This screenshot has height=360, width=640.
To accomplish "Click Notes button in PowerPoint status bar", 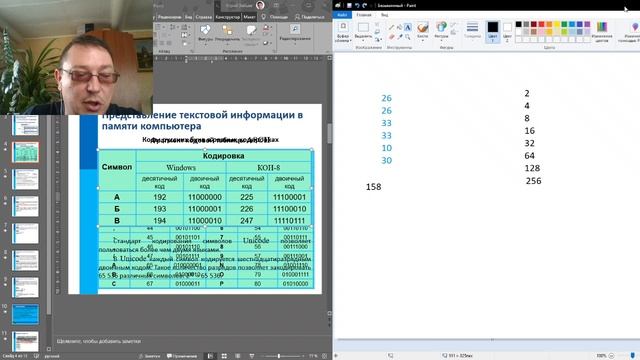I will coord(149,356).
